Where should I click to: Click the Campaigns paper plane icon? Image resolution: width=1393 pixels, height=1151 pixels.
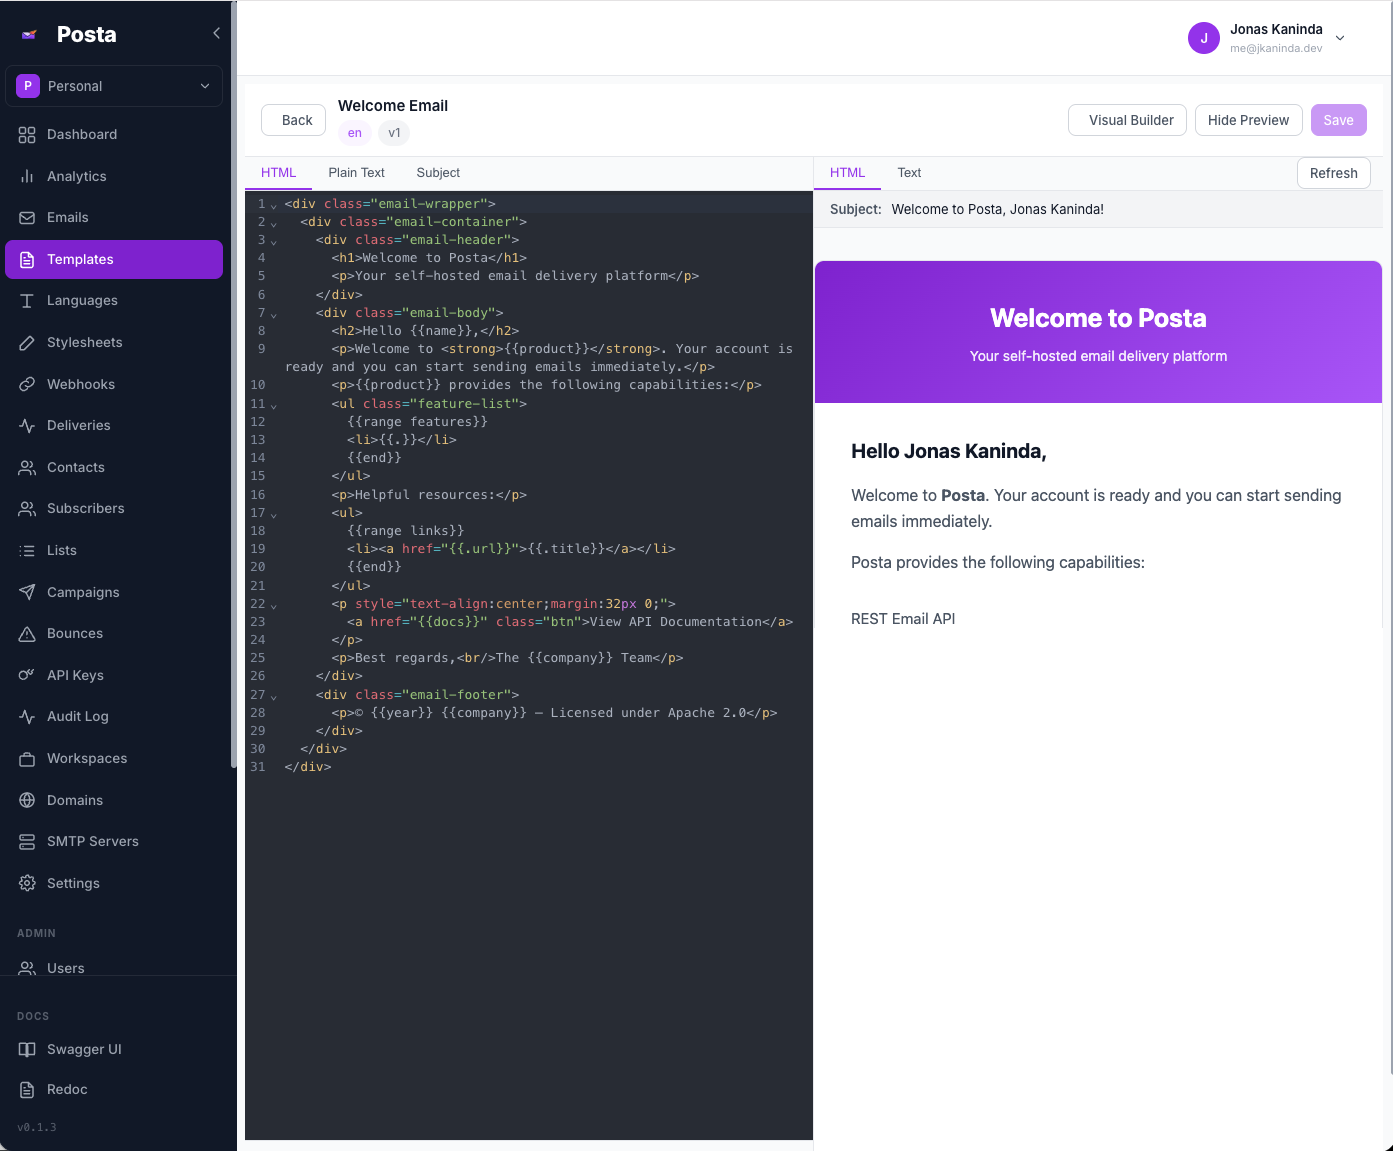point(27,592)
